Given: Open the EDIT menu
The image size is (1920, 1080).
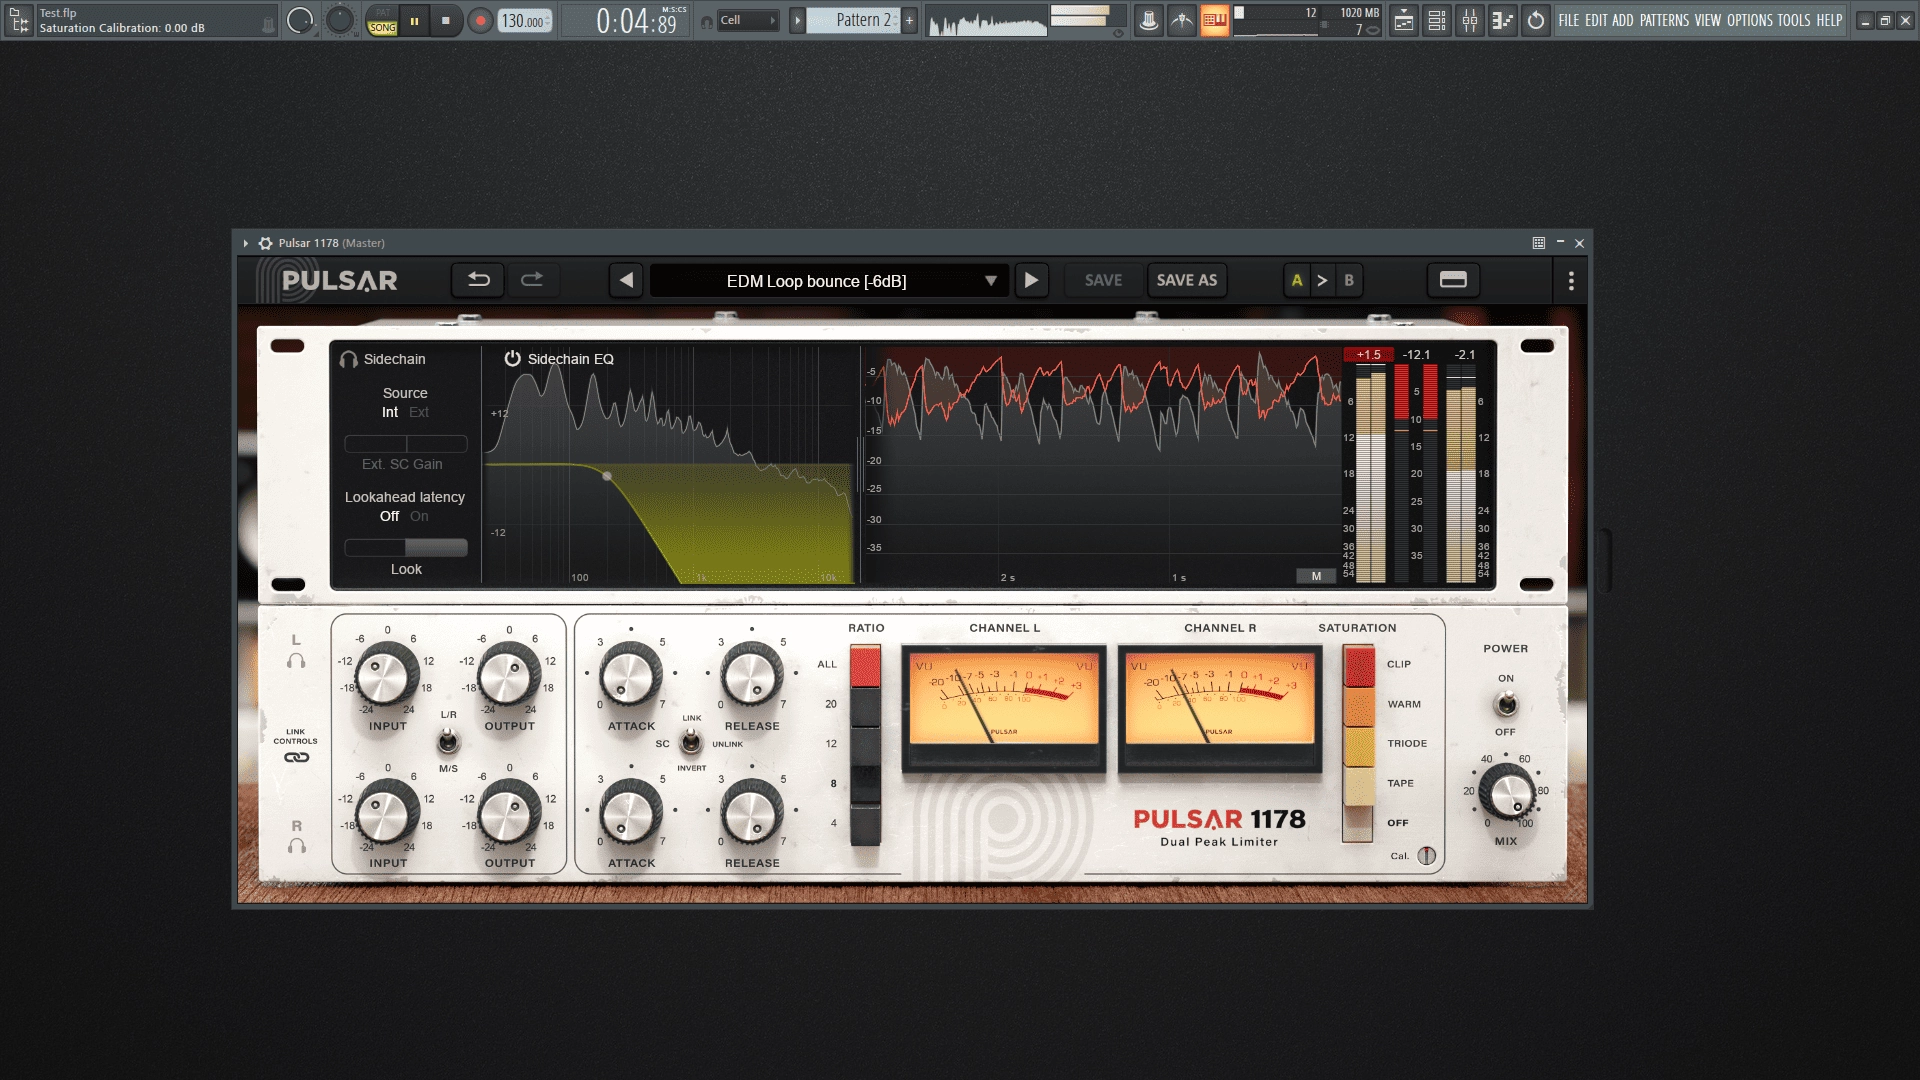Looking at the screenshot, I should pyautogui.click(x=1596, y=20).
